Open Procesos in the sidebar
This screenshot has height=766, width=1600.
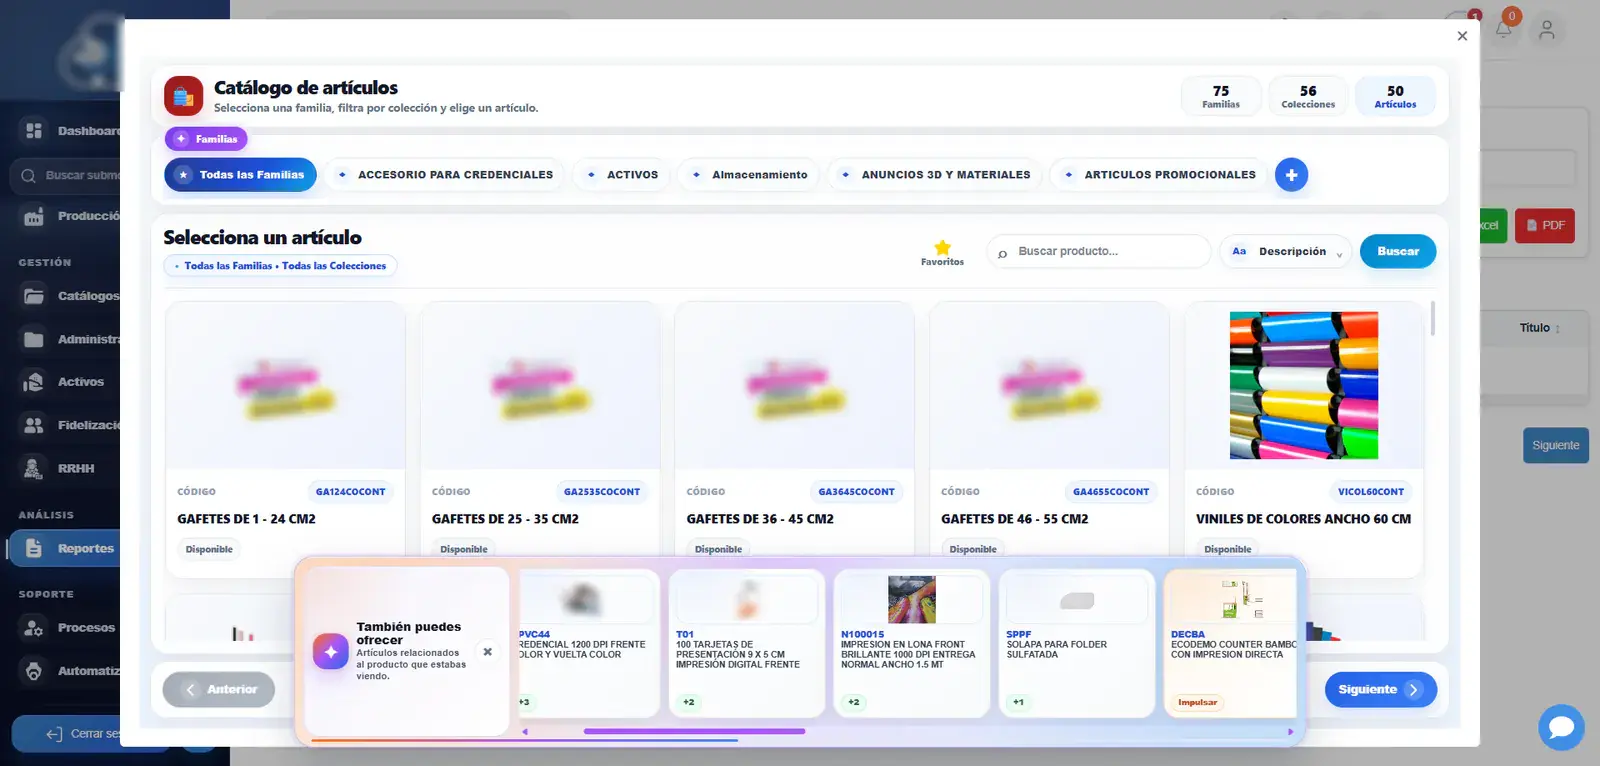[68, 628]
